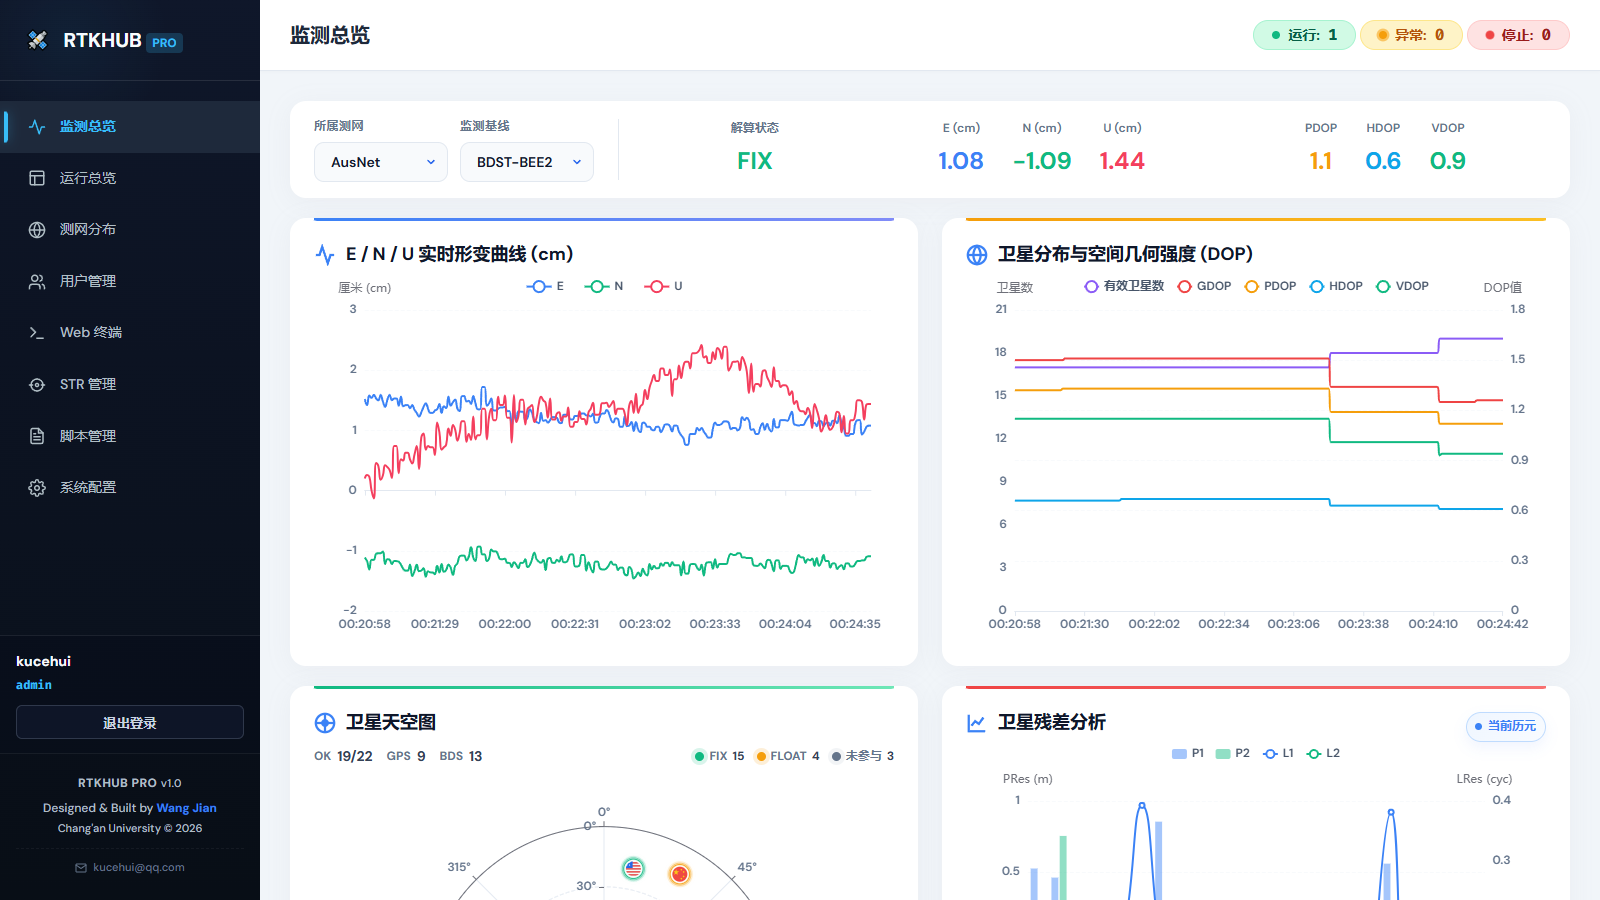This screenshot has height=900, width=1600.
Task: Click the 系统配置 gear icon in sidebar
Action: pyautogui.click(x=37, y=488)
